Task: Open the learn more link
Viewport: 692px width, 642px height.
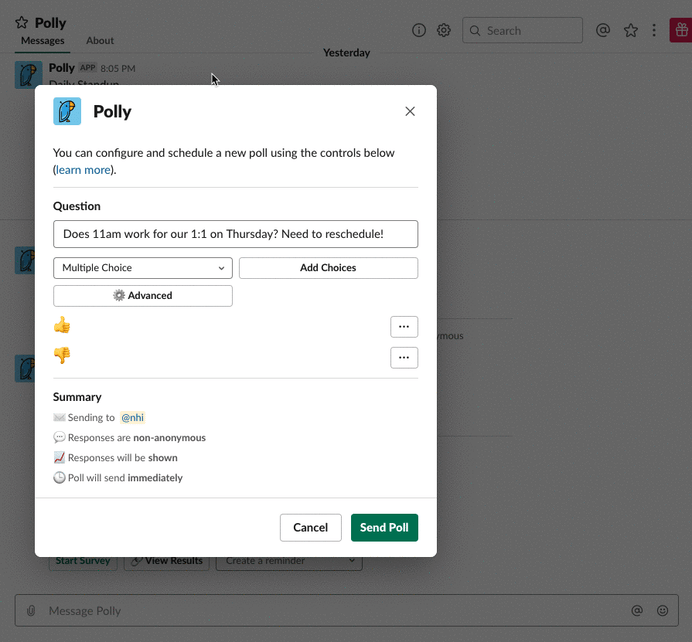Action: tap(83, 170)
